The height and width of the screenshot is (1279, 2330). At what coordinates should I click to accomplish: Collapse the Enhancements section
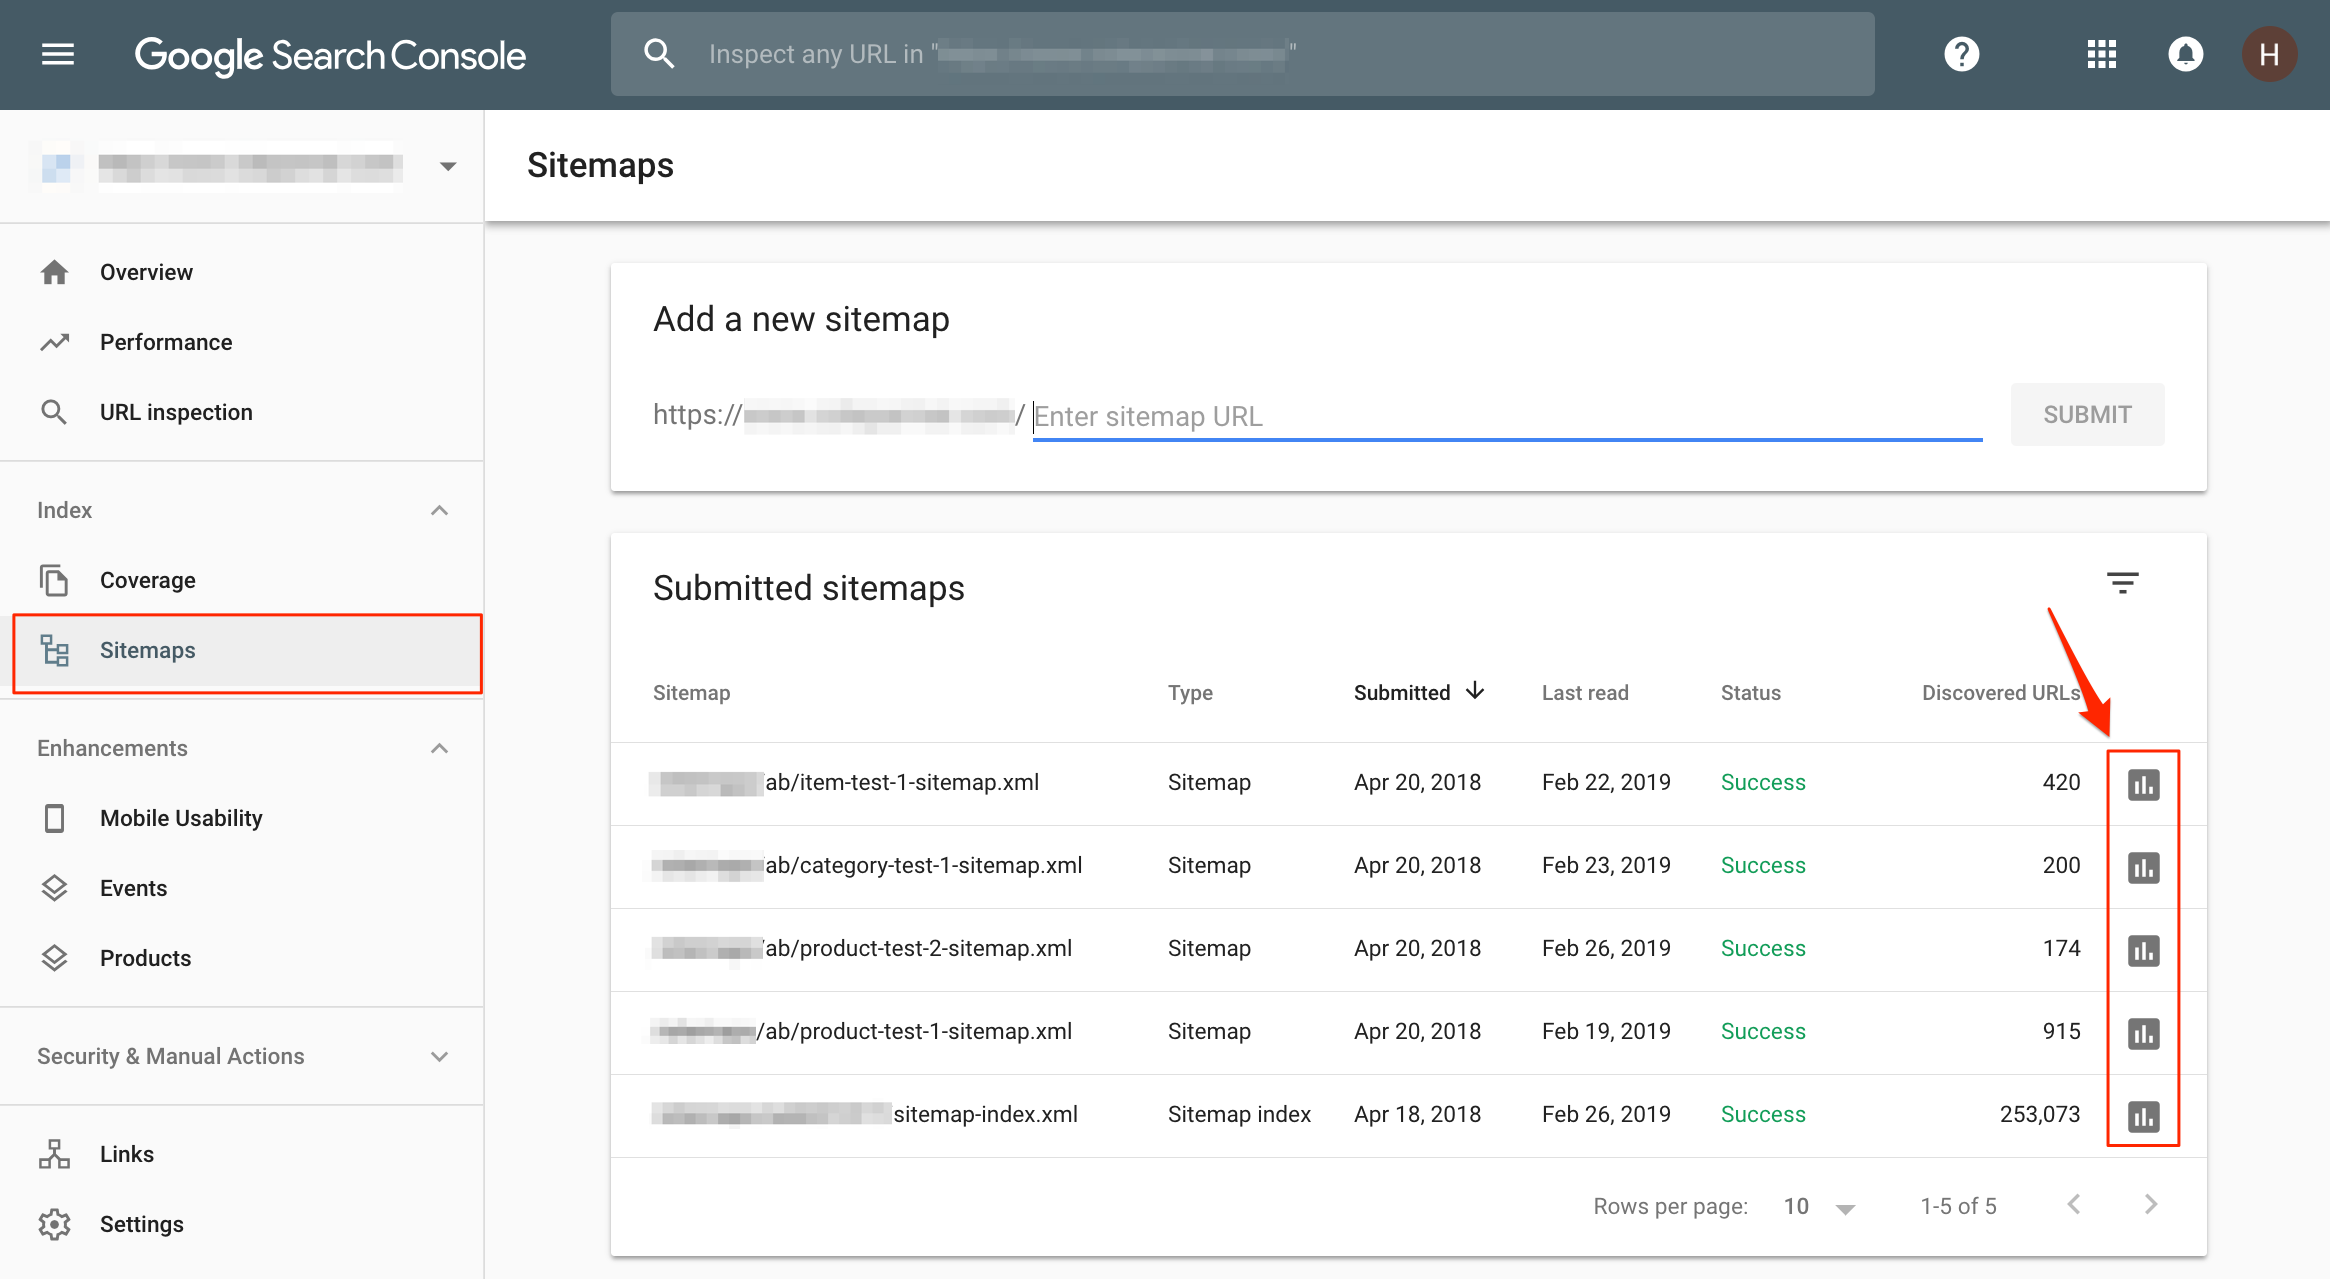click(x=439, y=749)
